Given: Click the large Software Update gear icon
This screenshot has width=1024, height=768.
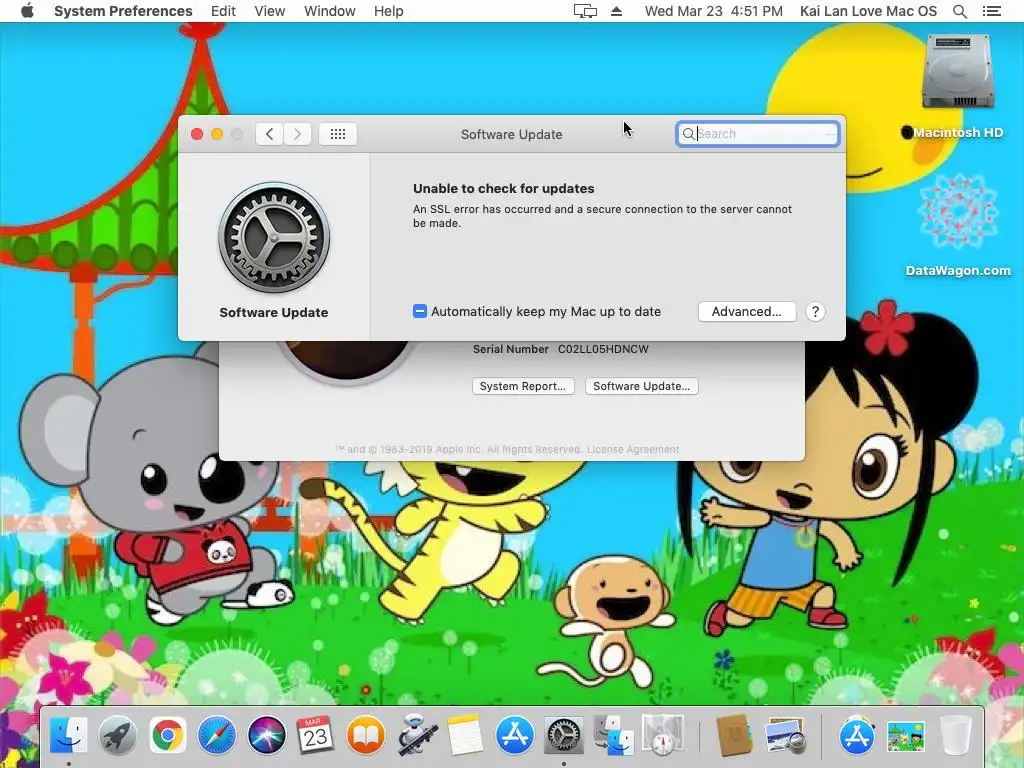Looking at the screenshot, I should coord(274,237).
